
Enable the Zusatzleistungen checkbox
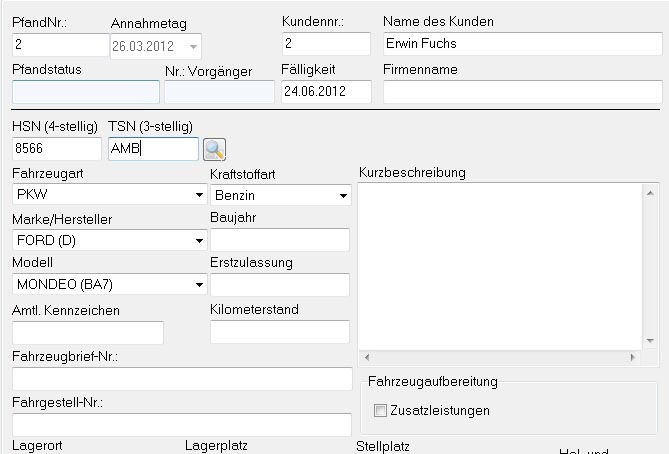[380, 410]
